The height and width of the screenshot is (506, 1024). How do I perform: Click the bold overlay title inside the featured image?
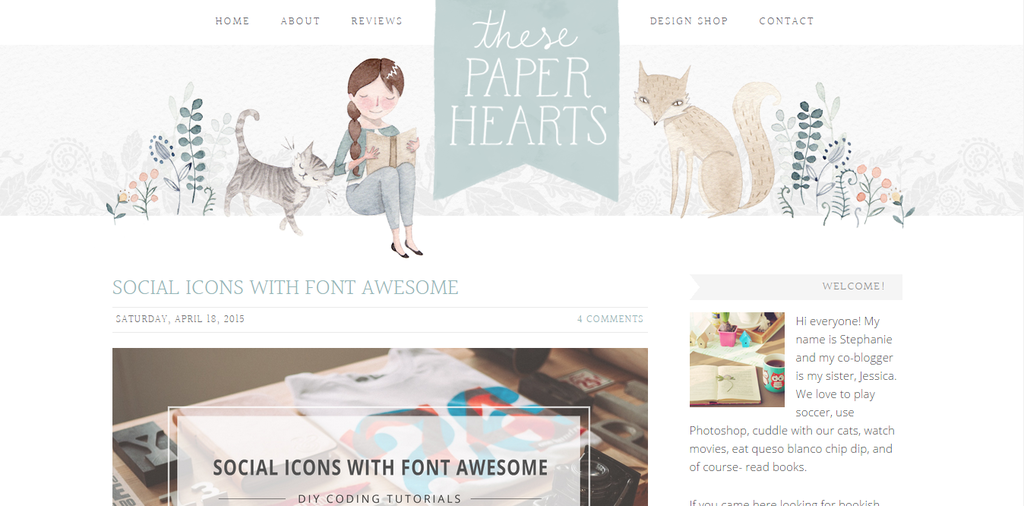coord(380,467)
